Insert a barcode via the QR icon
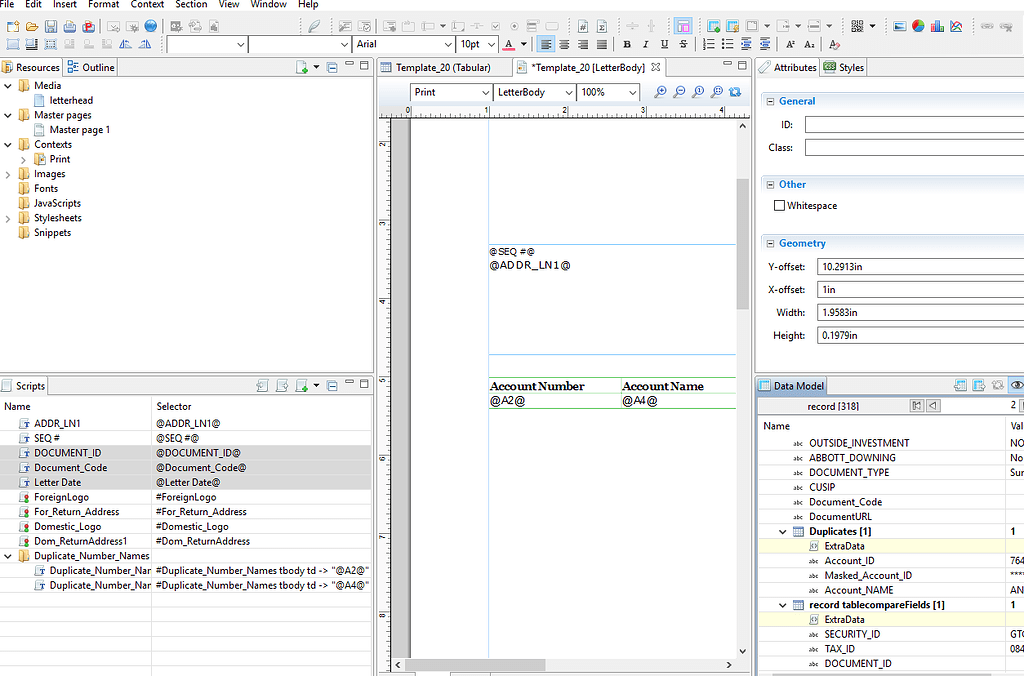 click(x=857, y=26)
